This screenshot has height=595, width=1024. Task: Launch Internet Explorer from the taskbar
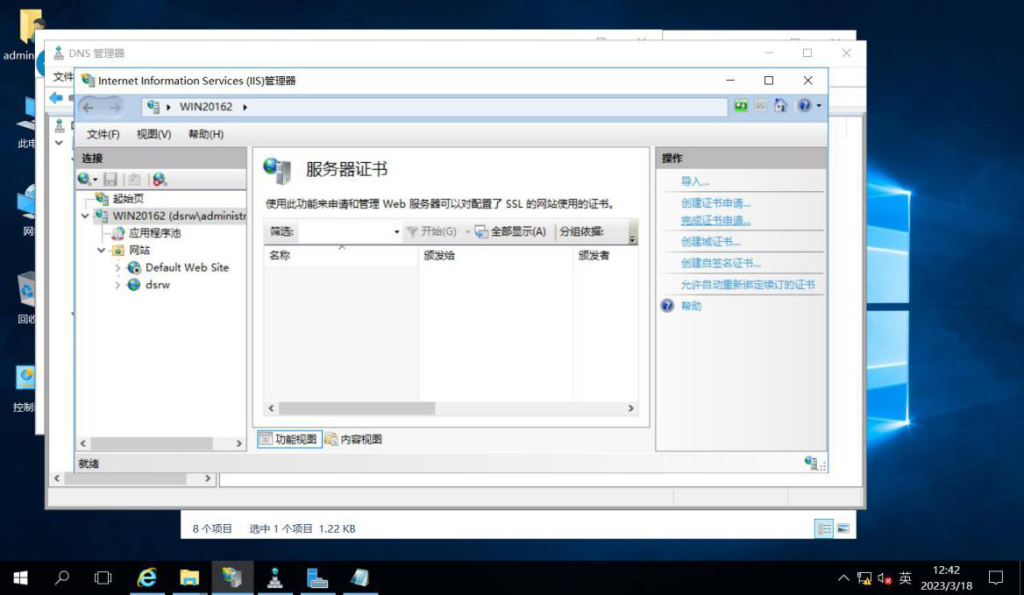pos(147,578)
